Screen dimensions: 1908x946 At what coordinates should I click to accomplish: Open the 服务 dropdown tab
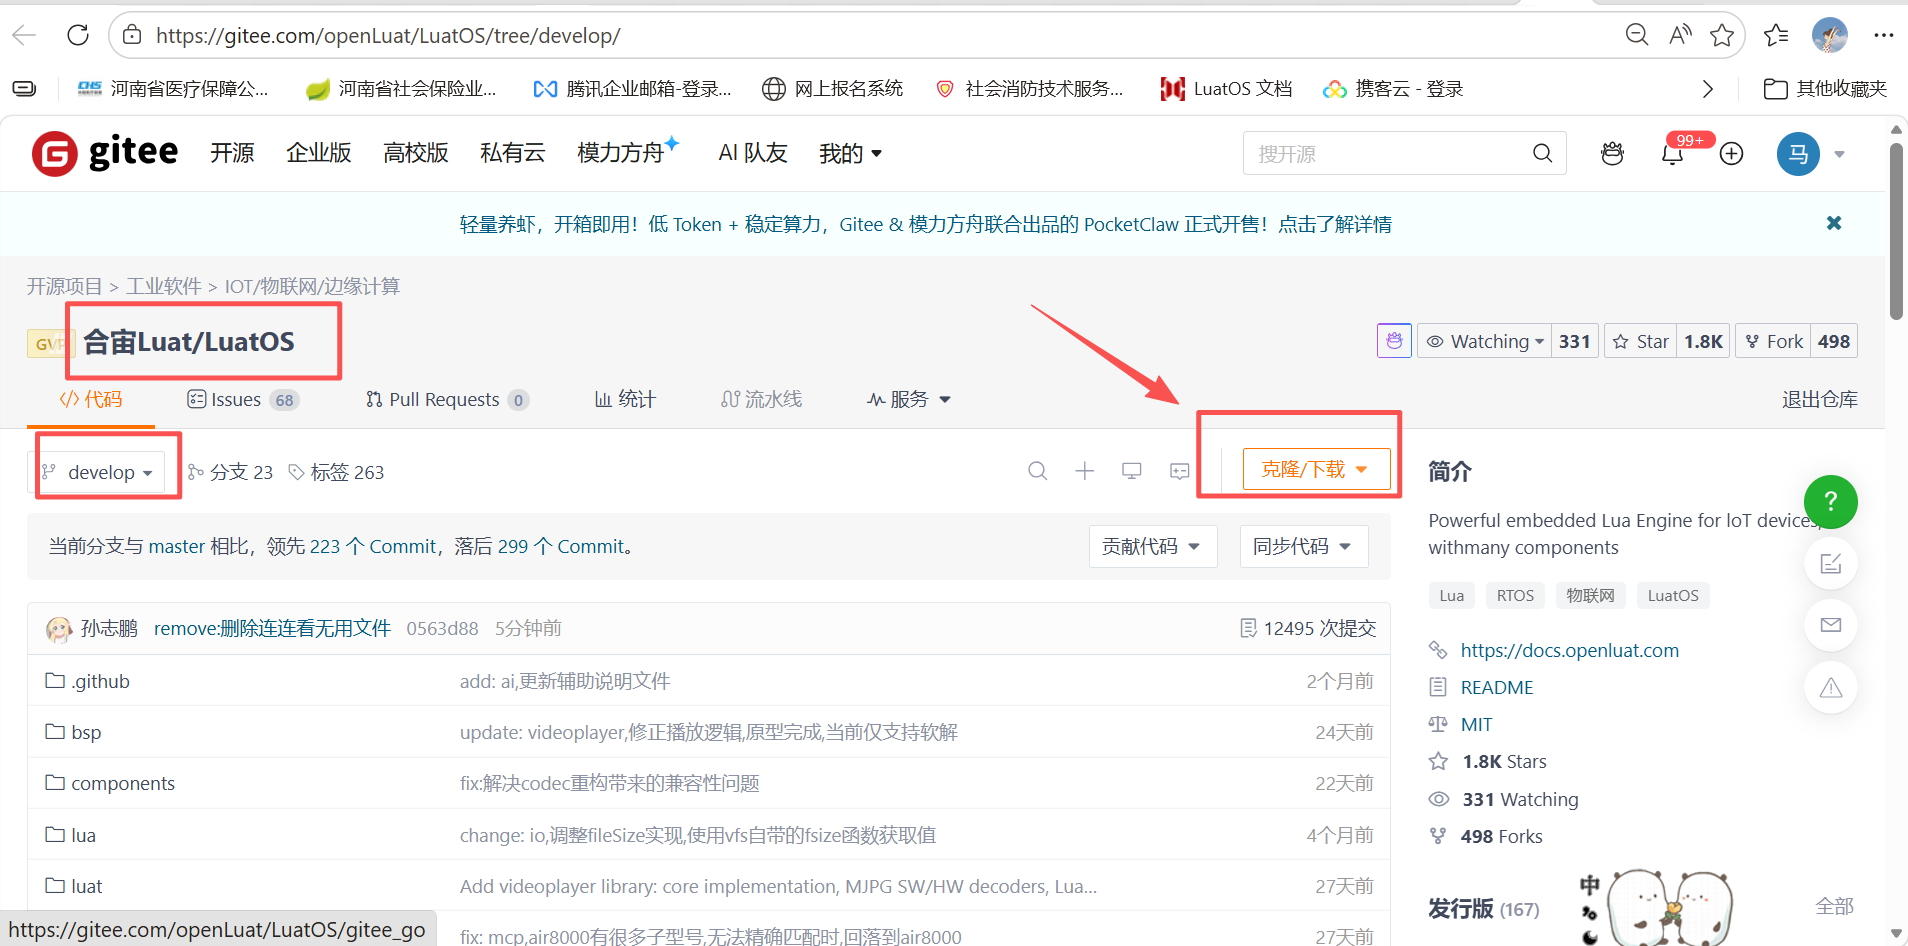pos(908,399)
